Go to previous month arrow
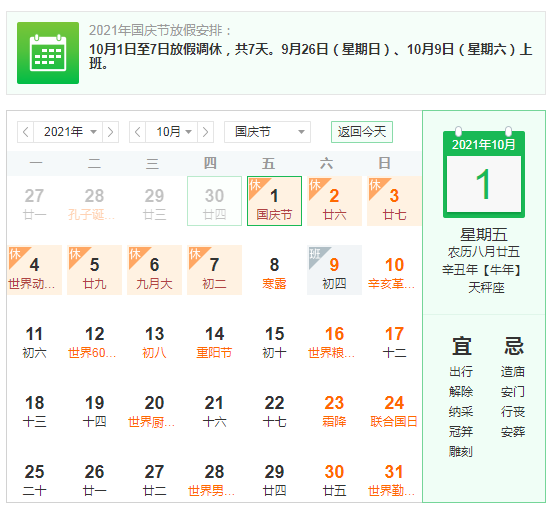This screenshot has height=508, width=550. click(138, 132)
